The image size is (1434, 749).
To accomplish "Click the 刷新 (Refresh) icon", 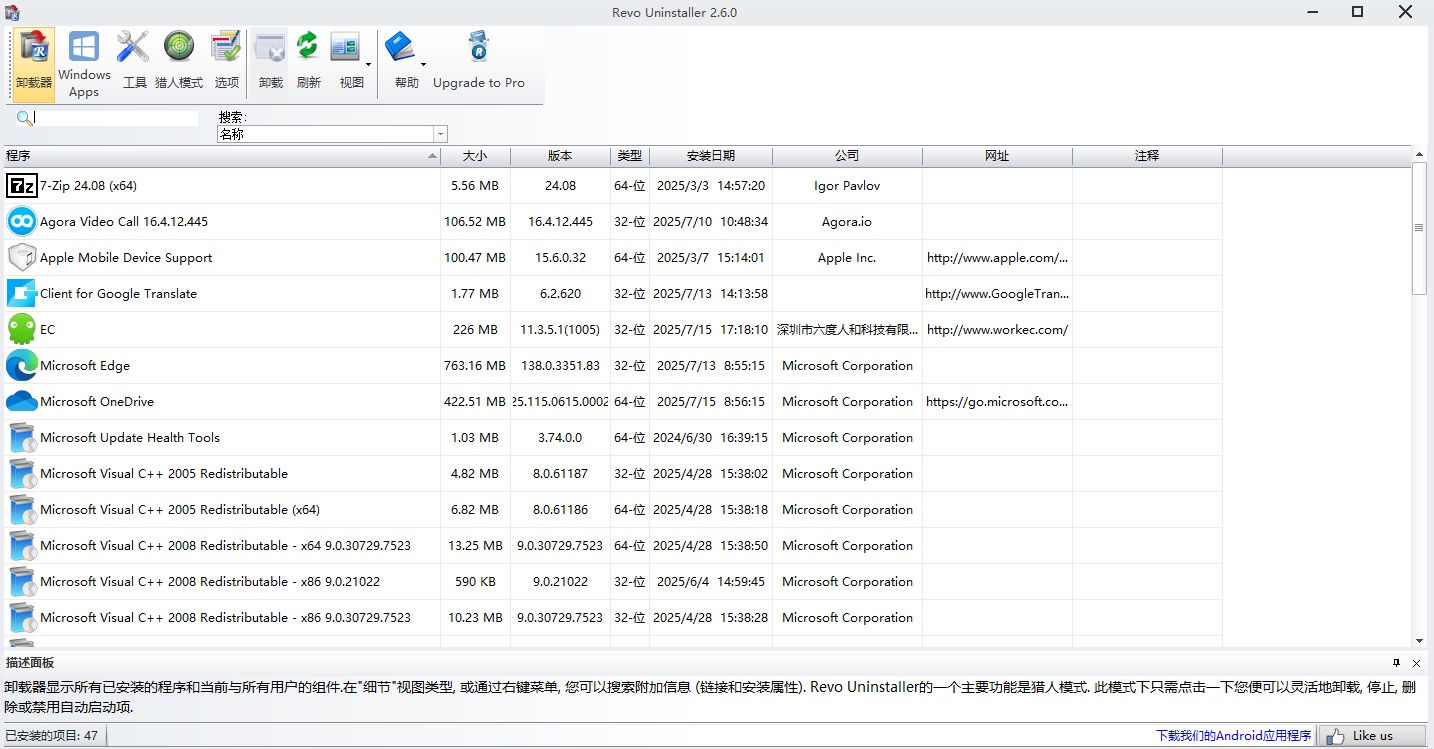I will pos(308,62).
